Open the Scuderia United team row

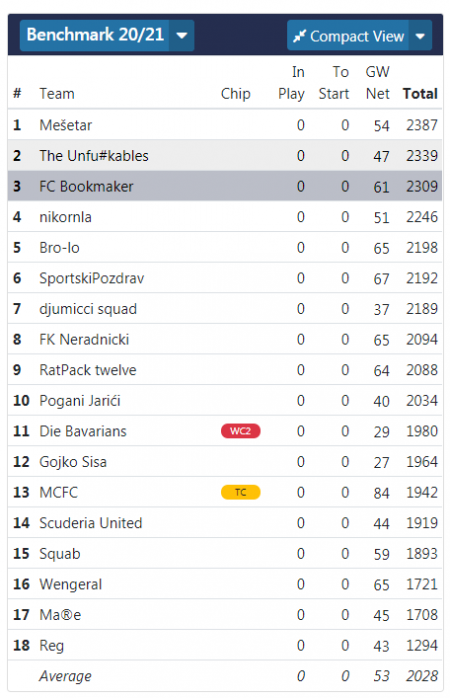pos(225,523)
